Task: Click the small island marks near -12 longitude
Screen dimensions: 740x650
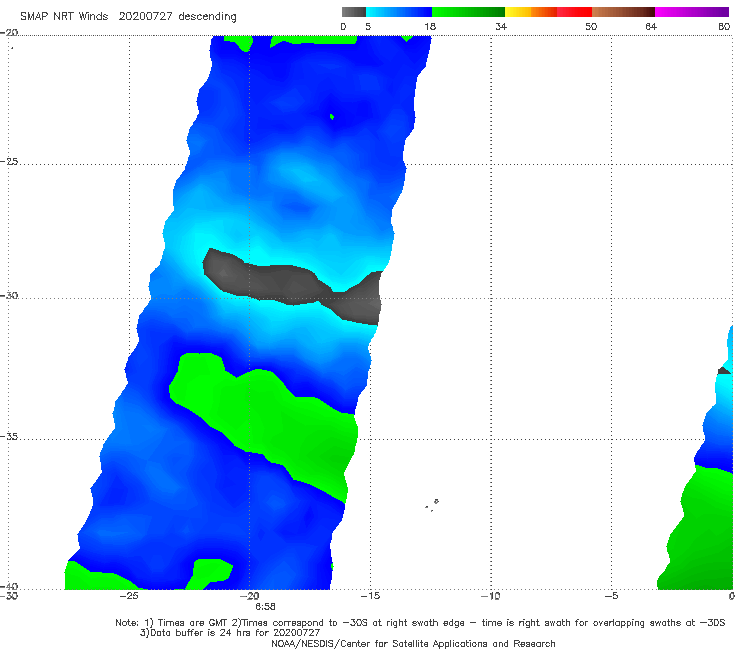Action: point(432,505)
